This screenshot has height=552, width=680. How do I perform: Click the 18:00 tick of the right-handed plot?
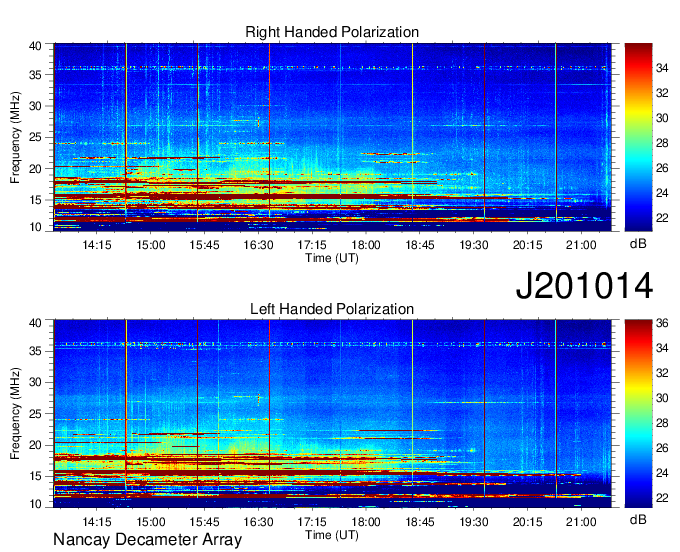(366, 245)
